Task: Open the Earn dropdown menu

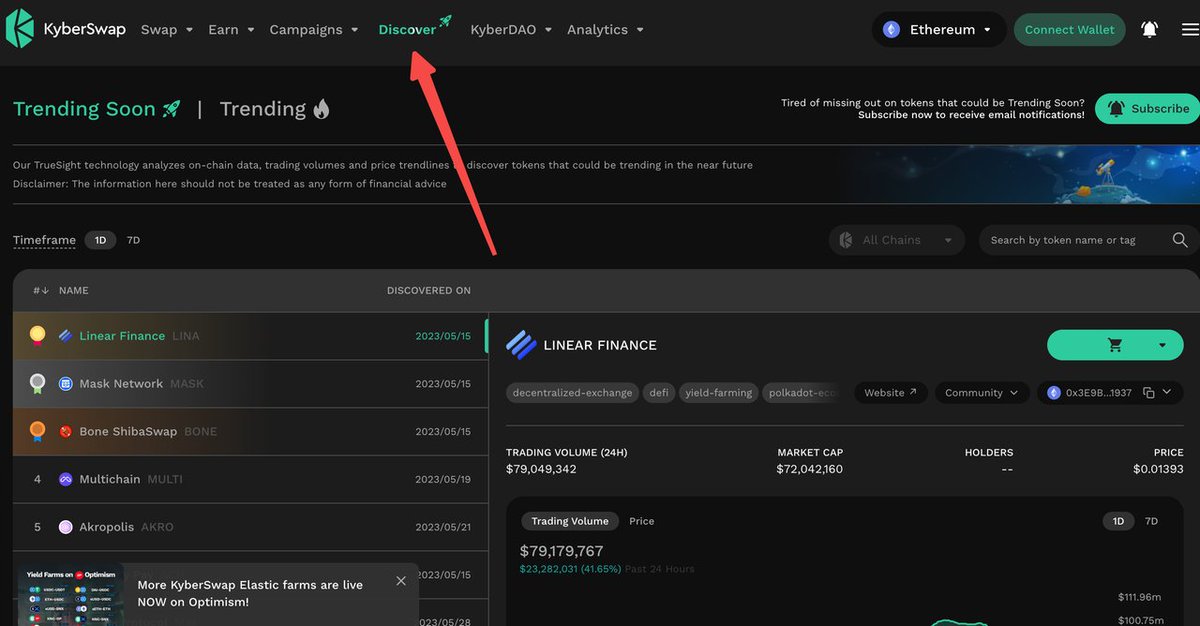Action: [231, 30]
